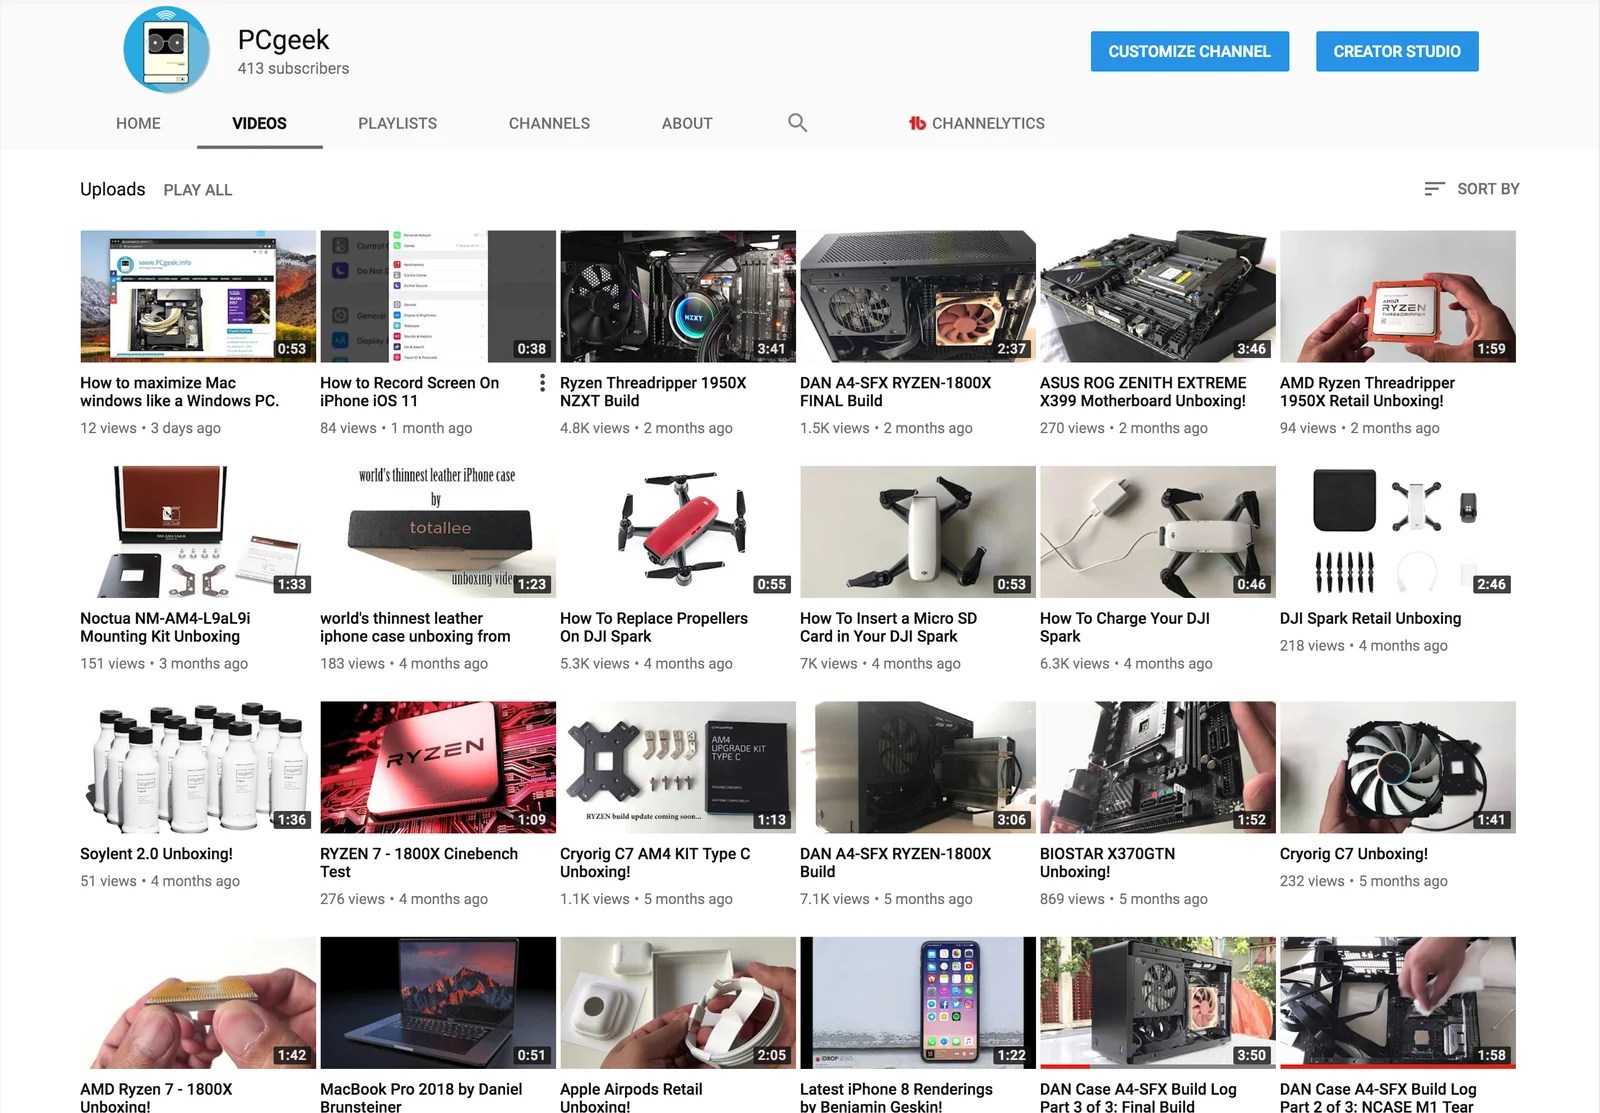Open 'How To Replace Propellers On DJI Spark' title
The height and width of the screenshot is (1113, 1600).
(x=654, y=627)
